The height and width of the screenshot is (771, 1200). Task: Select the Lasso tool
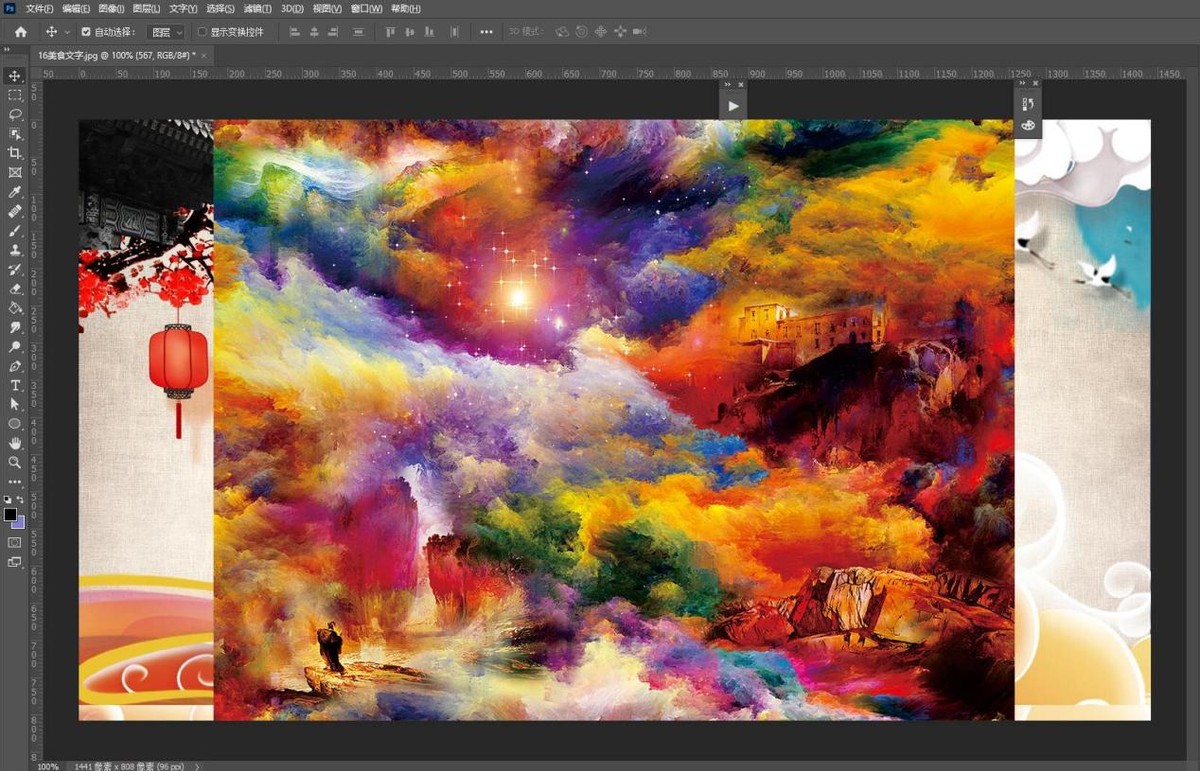coord(15,114)
